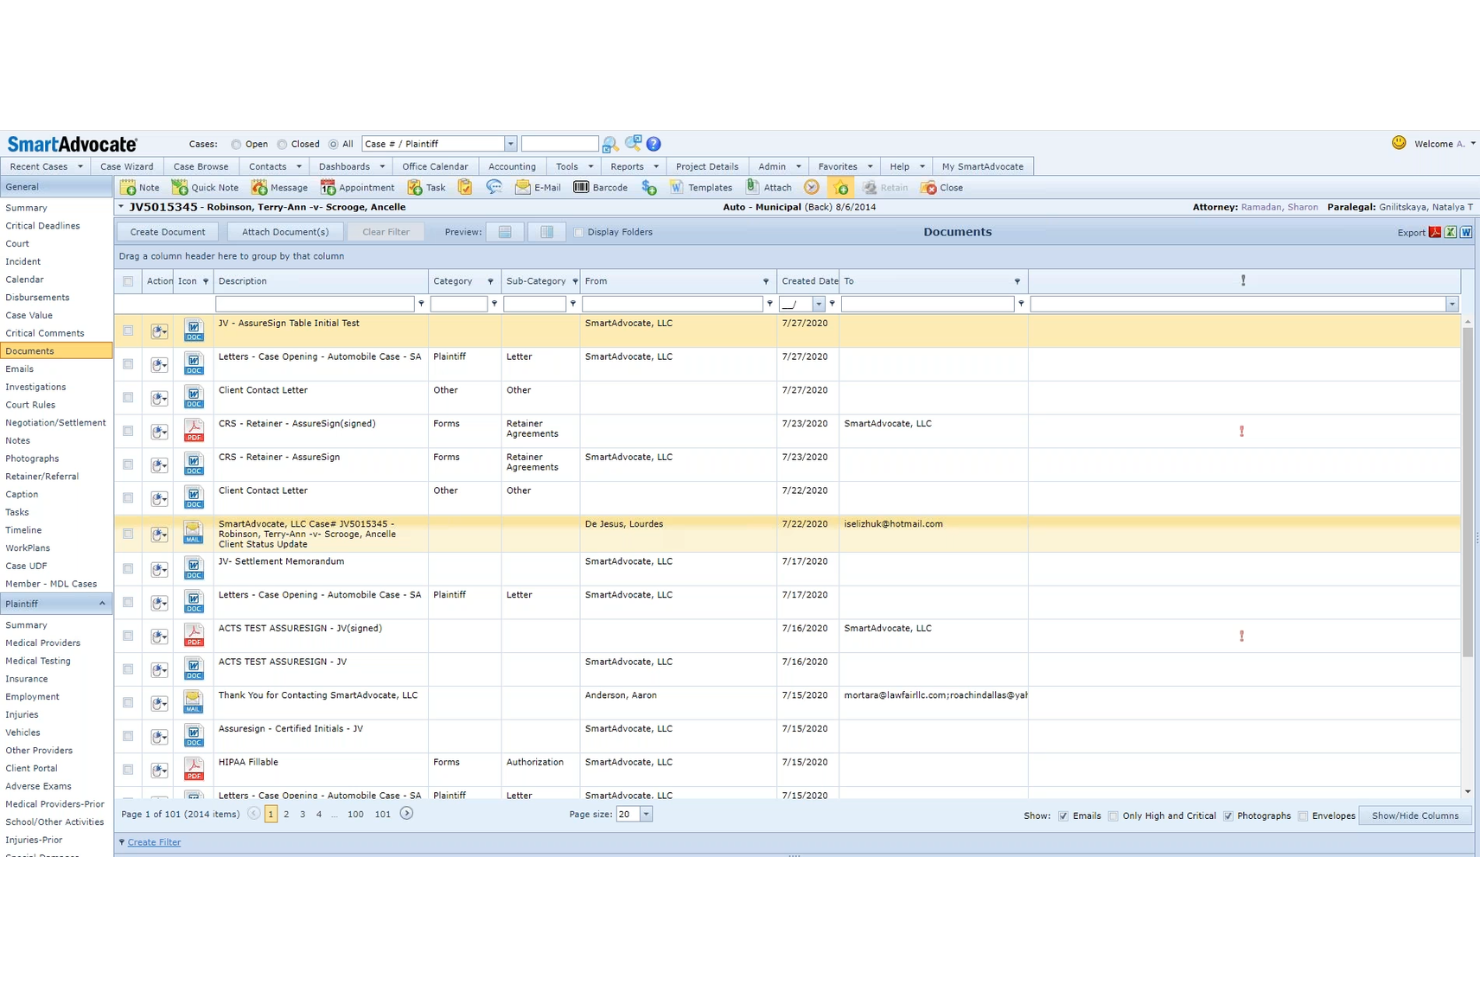
Task: Click the case search text field
Action: tap(559, 144)
